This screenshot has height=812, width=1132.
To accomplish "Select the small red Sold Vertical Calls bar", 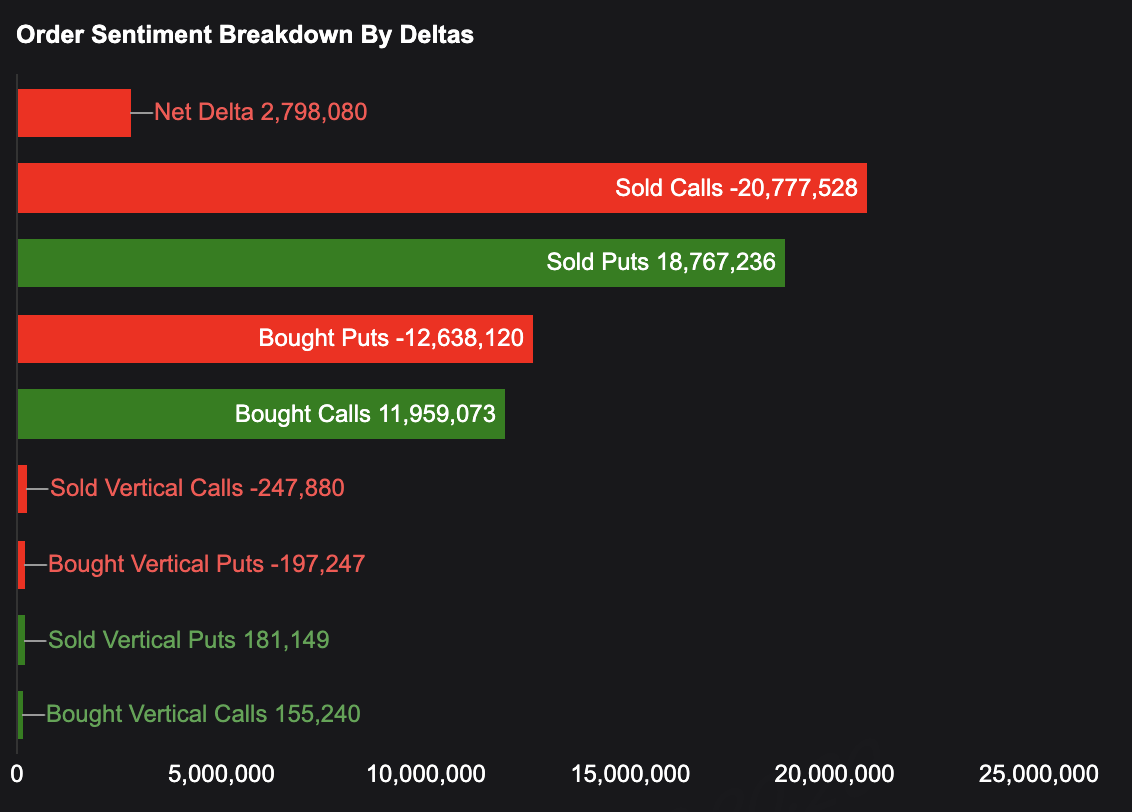I will [x=22, y=489].
